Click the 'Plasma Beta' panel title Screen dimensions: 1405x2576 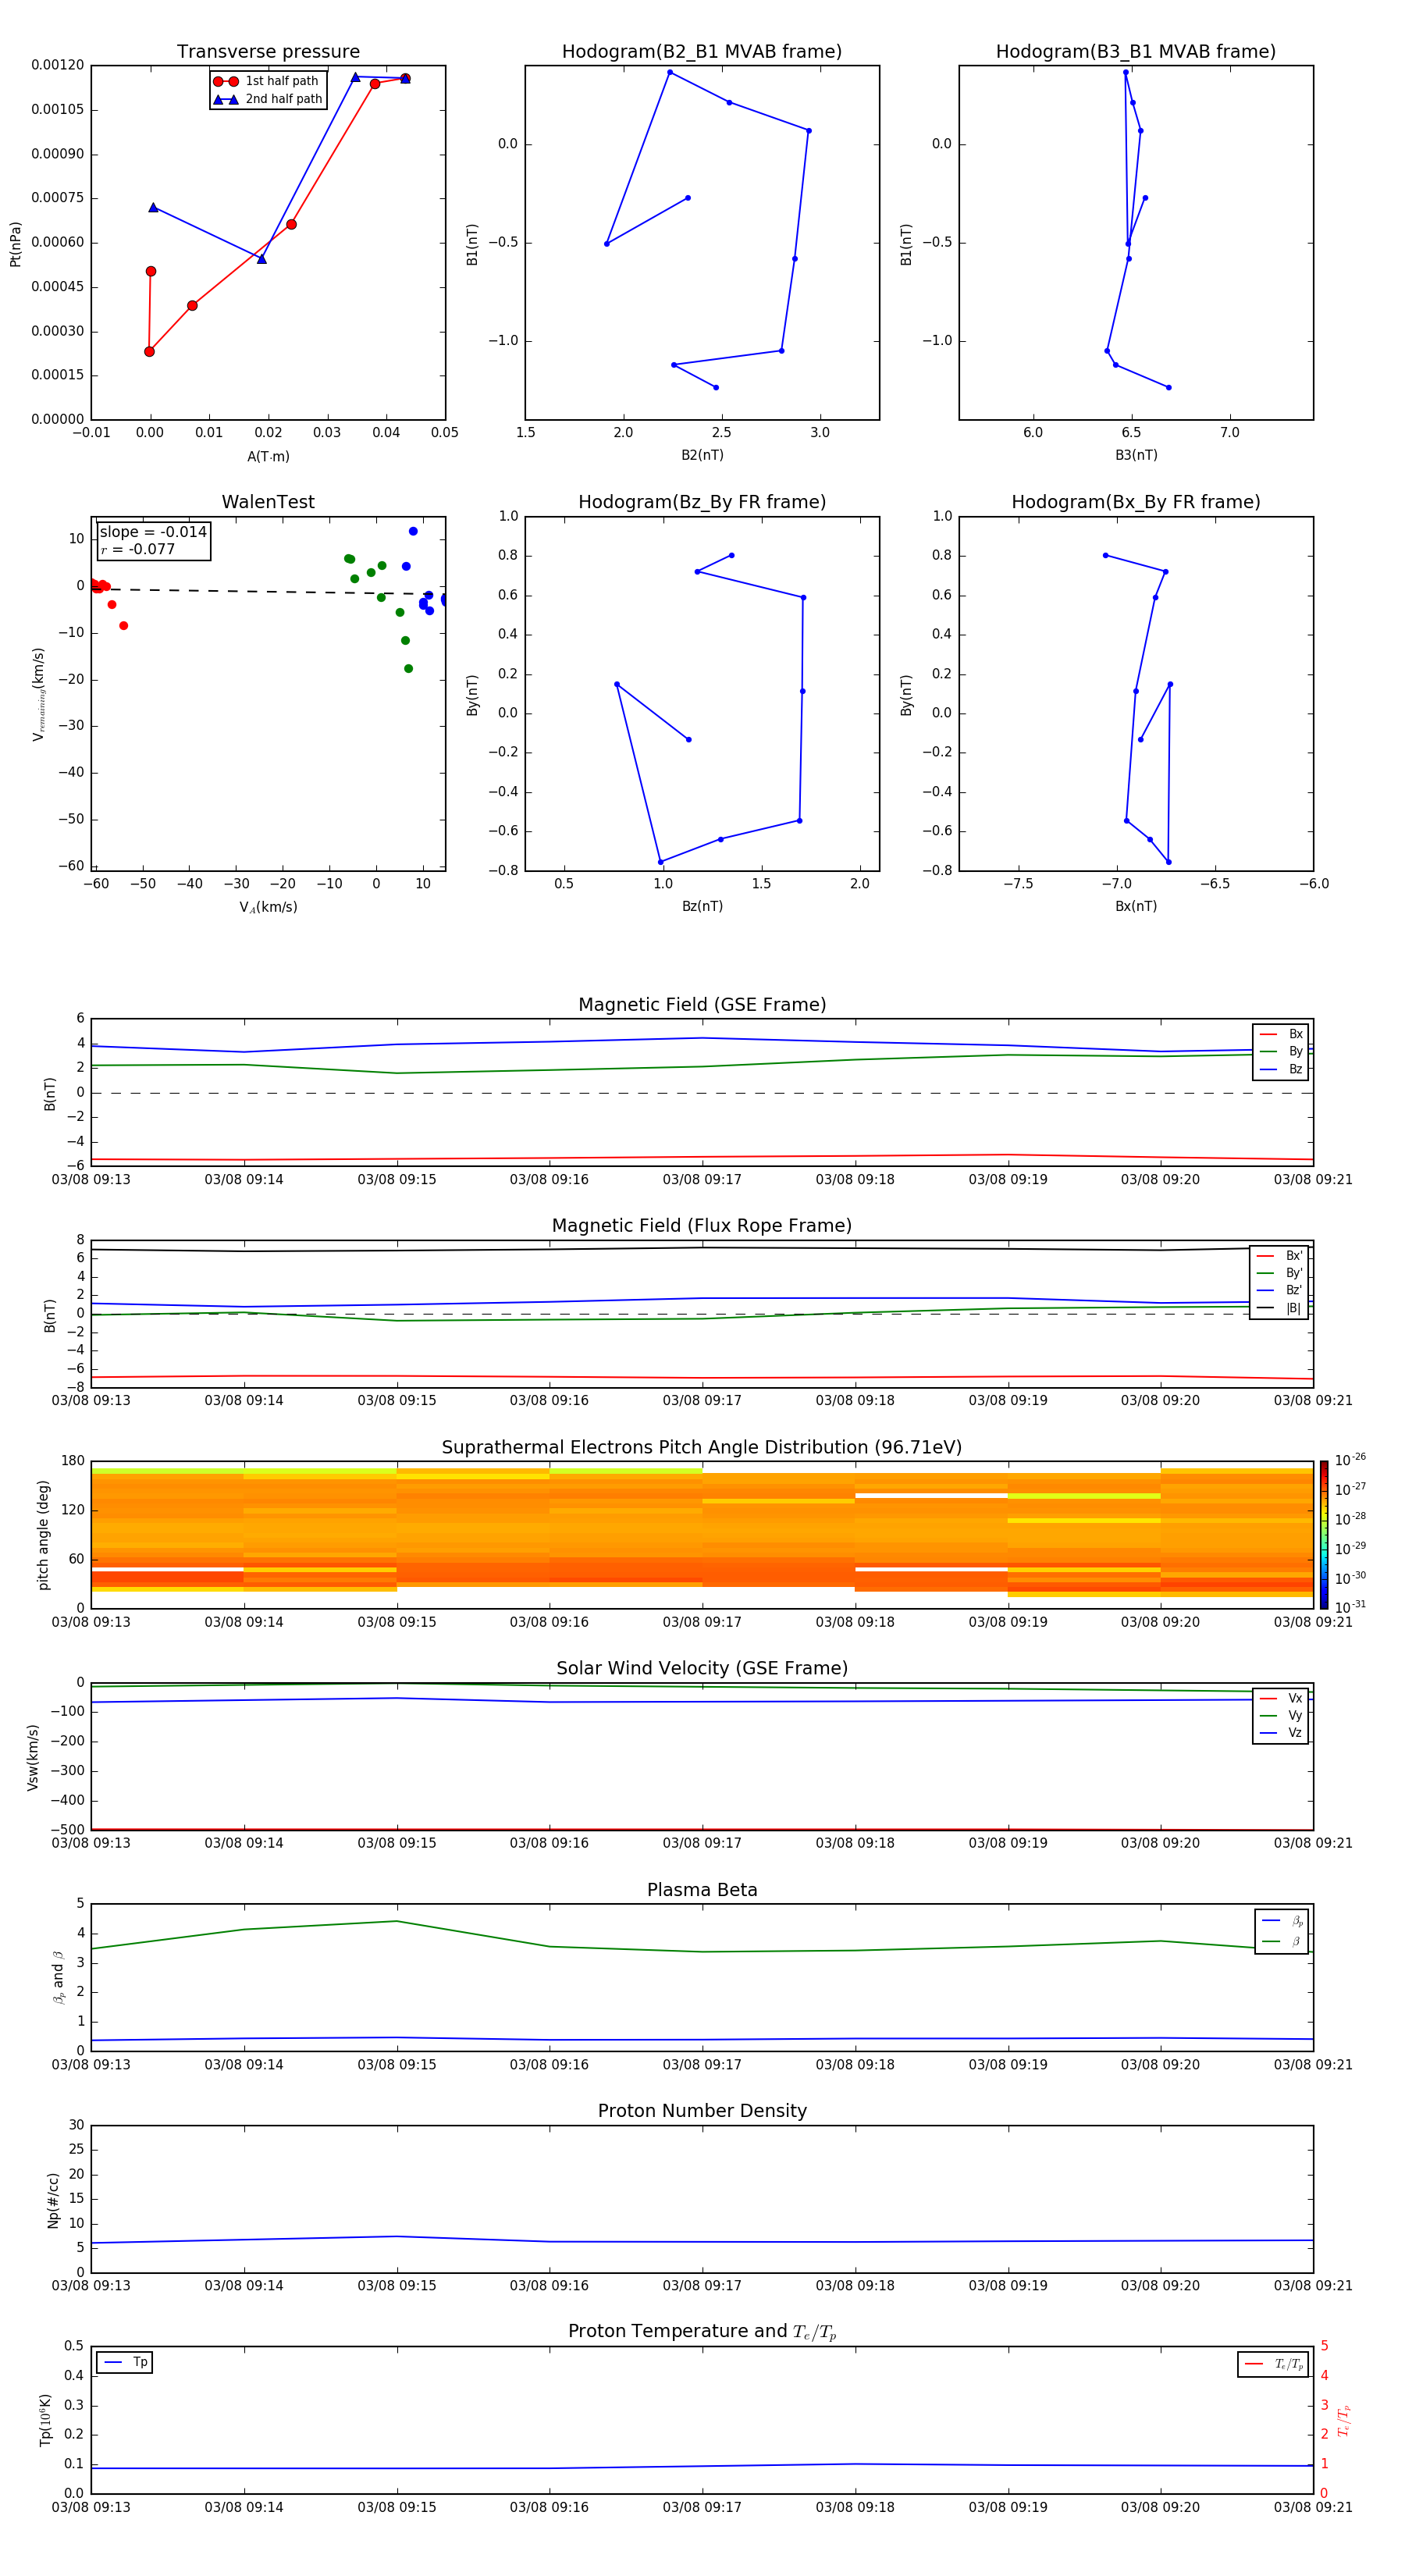click(x=702, y=1891)
